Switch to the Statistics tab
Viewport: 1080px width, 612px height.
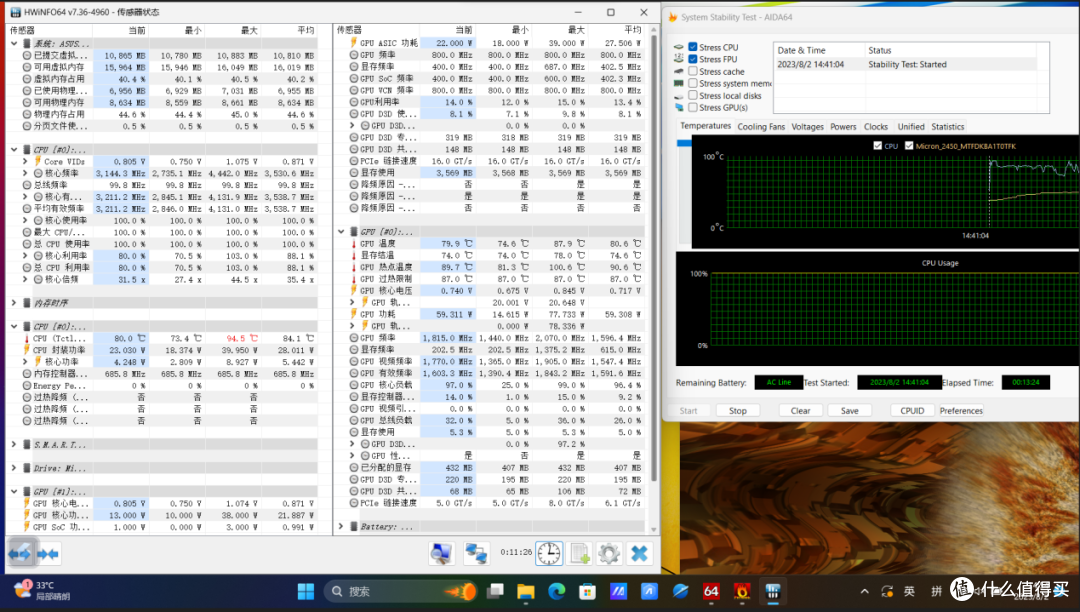948,127
